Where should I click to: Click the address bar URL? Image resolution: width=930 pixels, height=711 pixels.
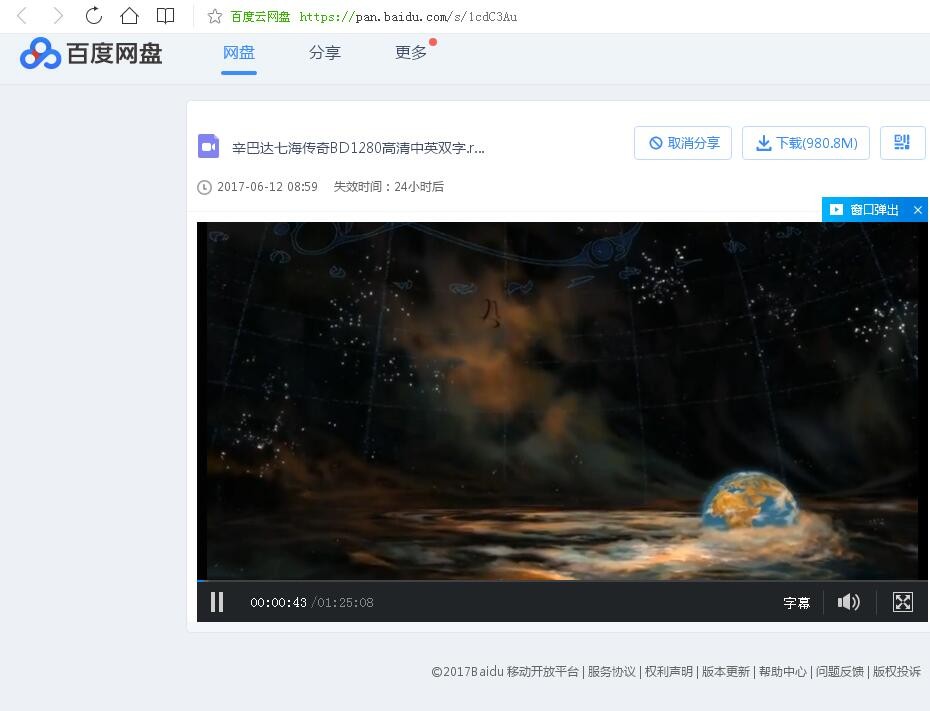[408, 17]
